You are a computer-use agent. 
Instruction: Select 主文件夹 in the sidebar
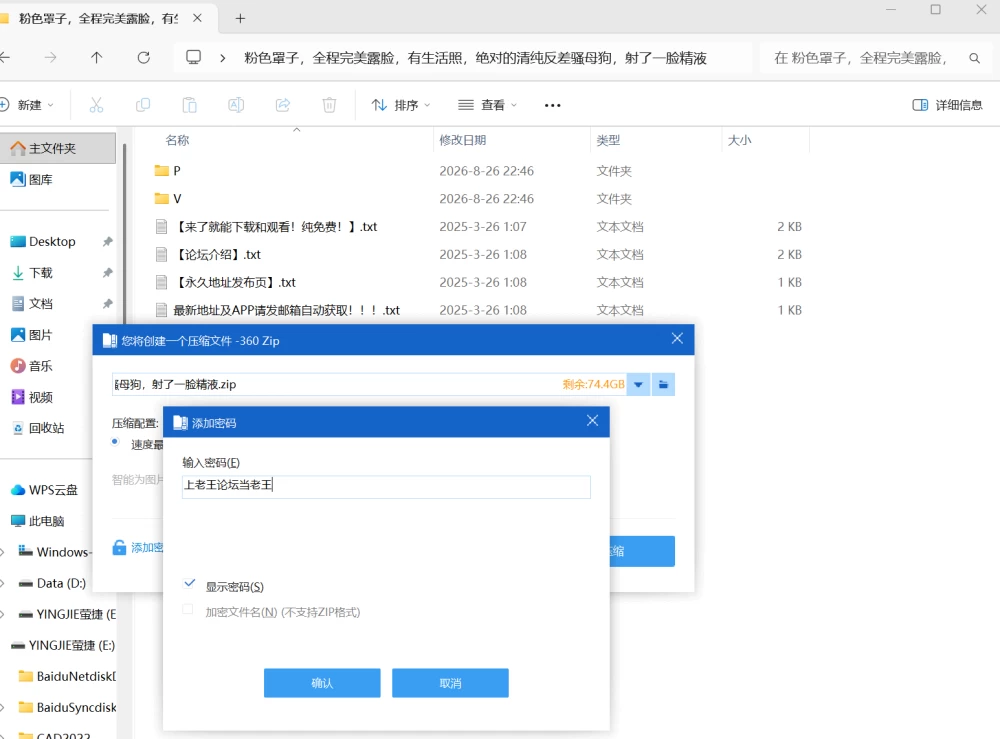tap(58, 148)
